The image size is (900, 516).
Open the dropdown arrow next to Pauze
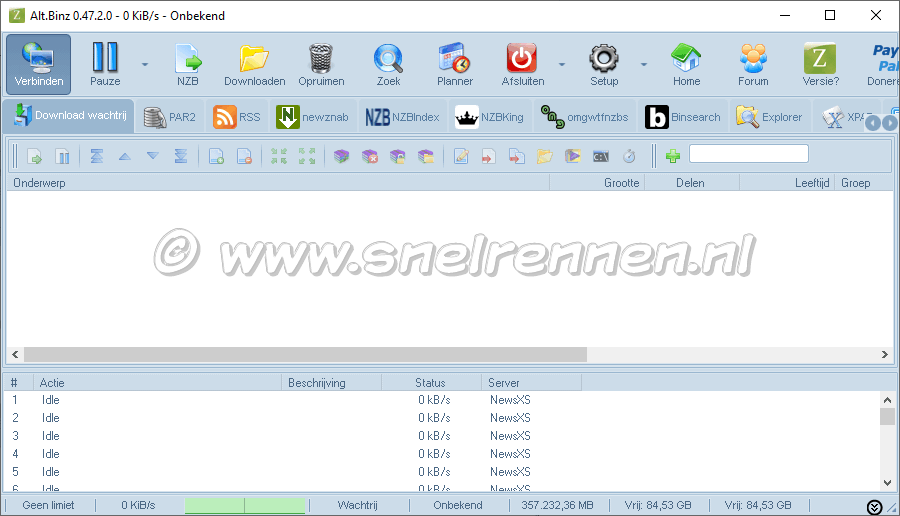point(145,64)
